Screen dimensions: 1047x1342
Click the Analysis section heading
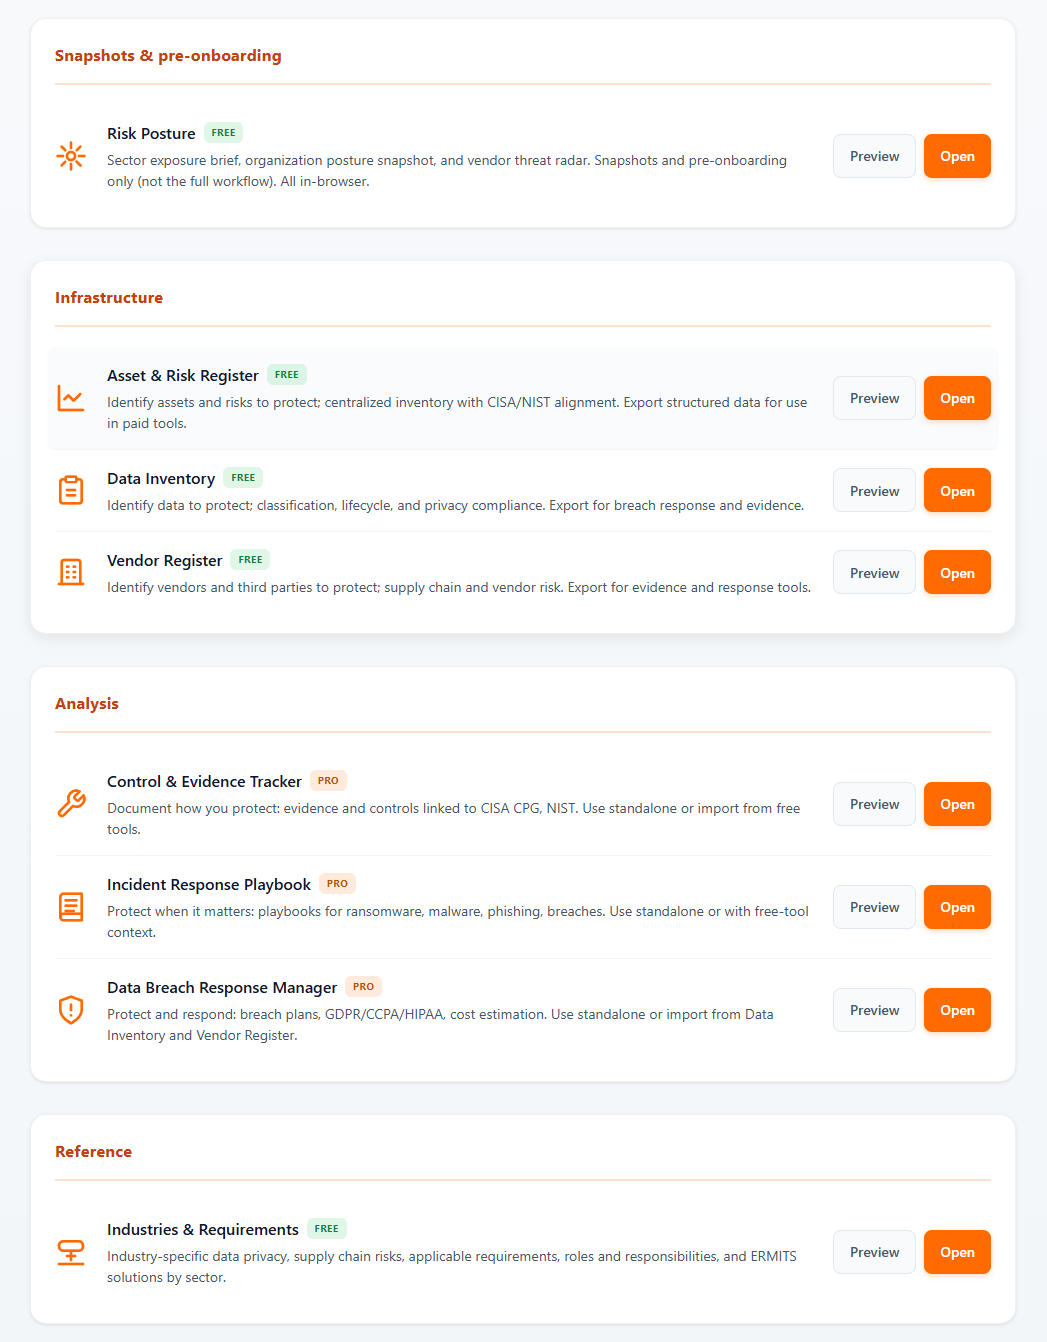[x=86, y=703]
